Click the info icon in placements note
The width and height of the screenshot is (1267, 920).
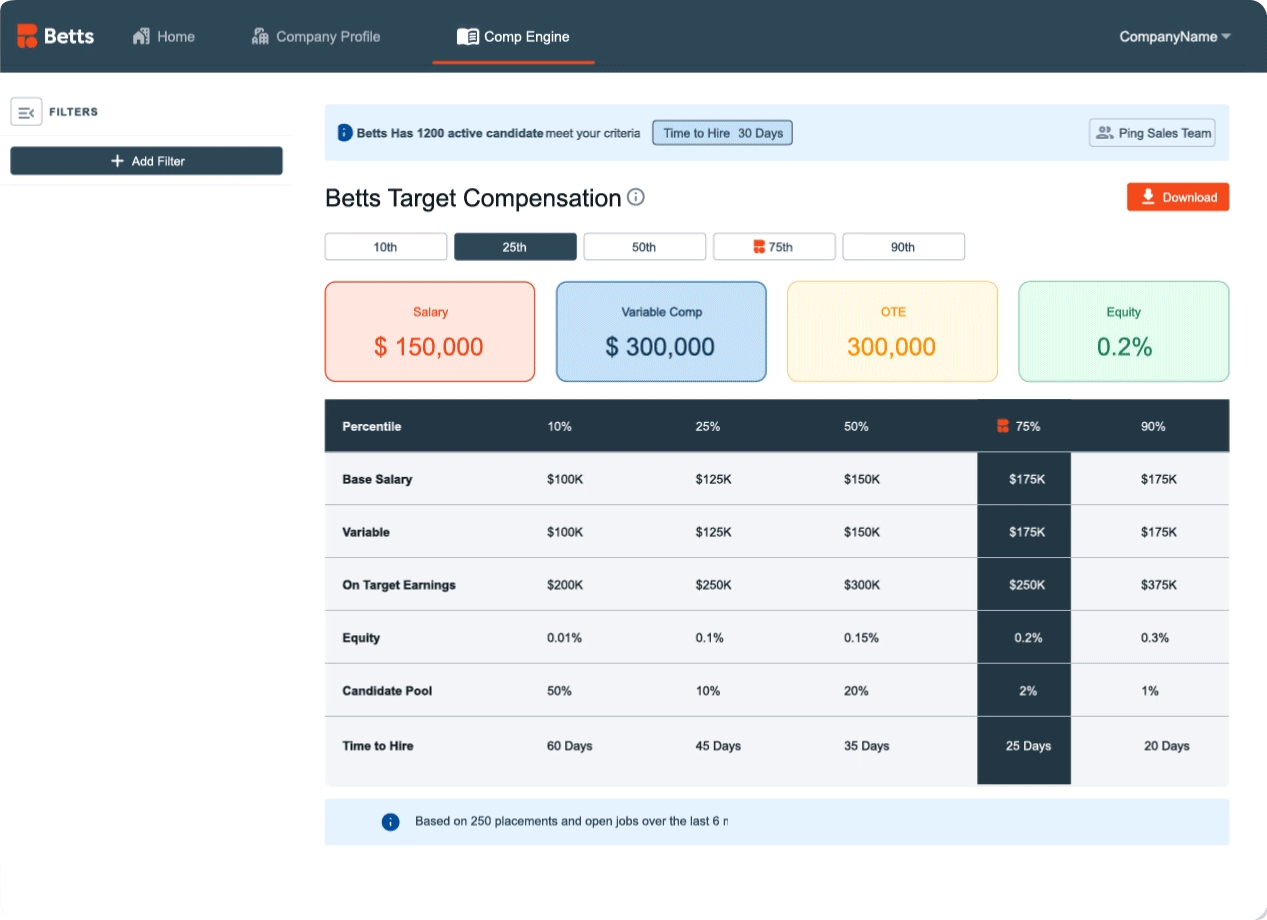pos(391,822)
